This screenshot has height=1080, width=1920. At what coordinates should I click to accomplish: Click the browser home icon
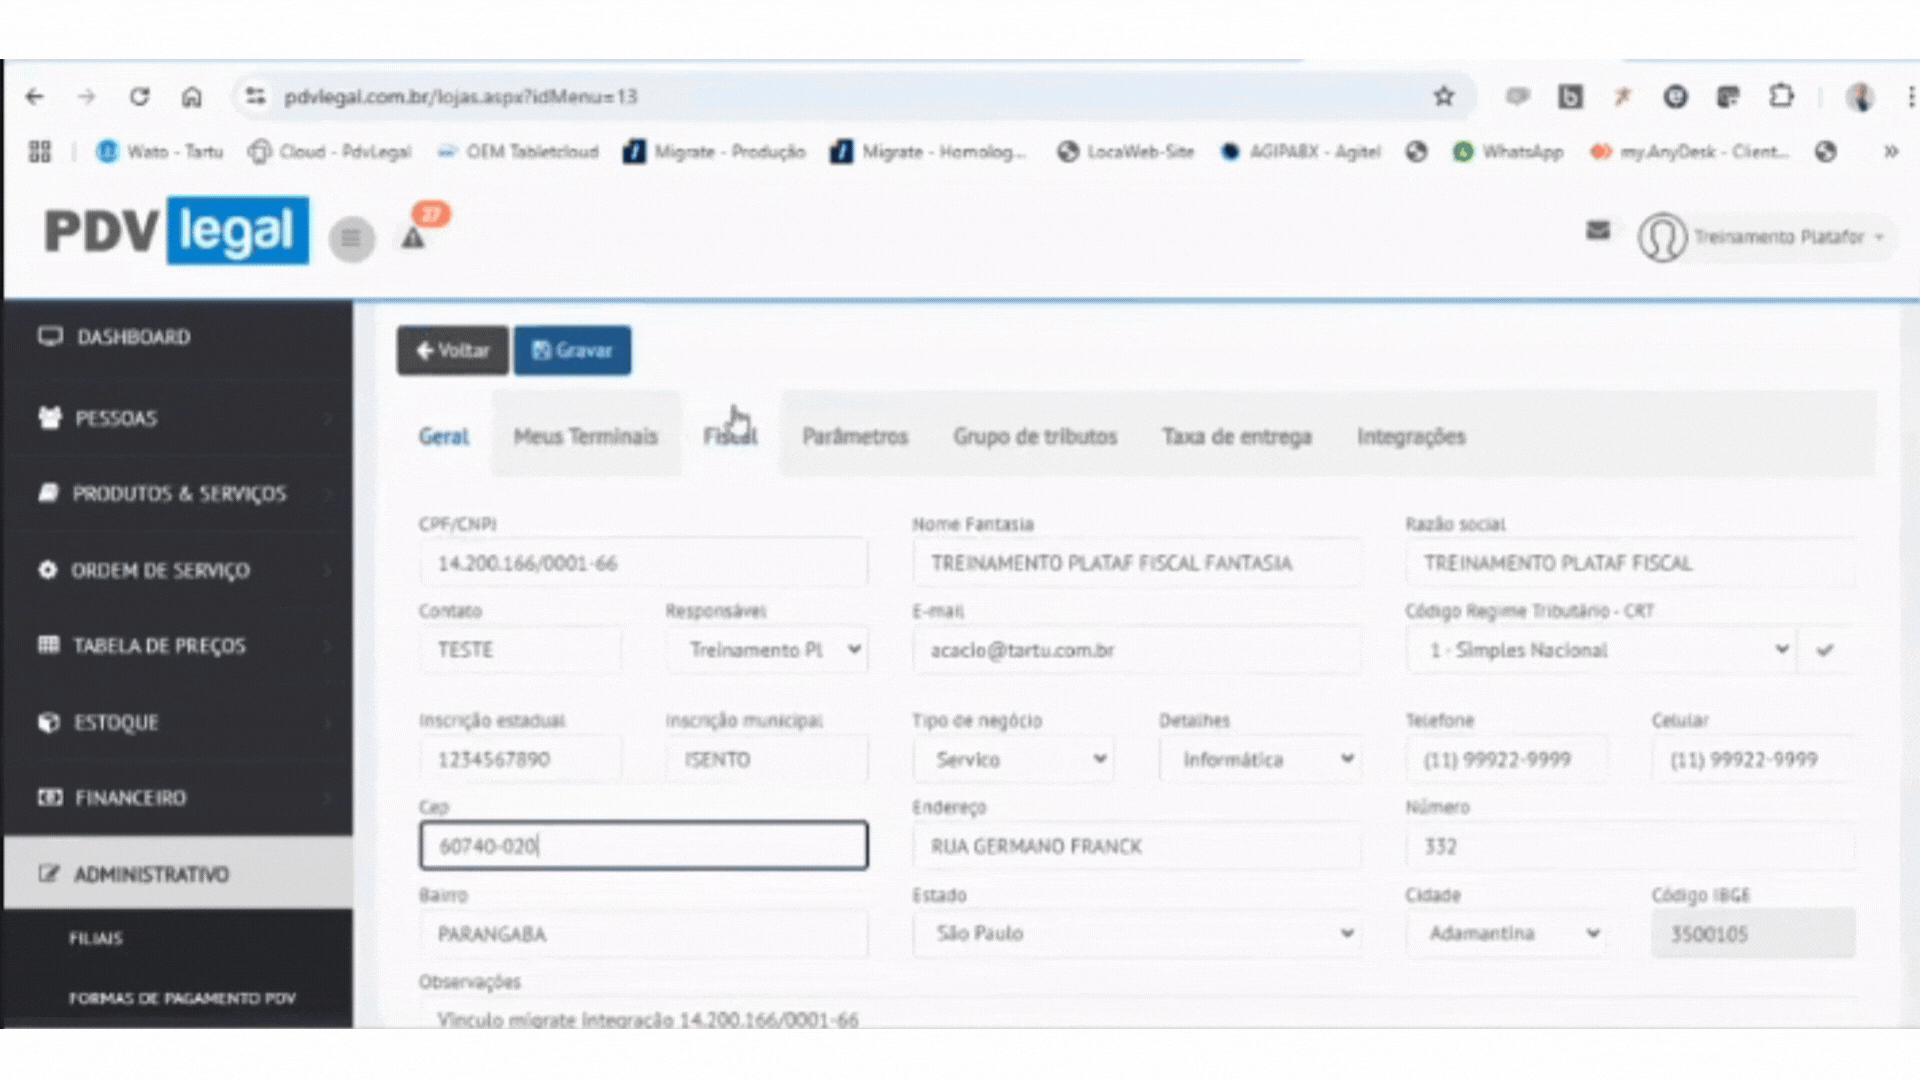click(191, 96)
